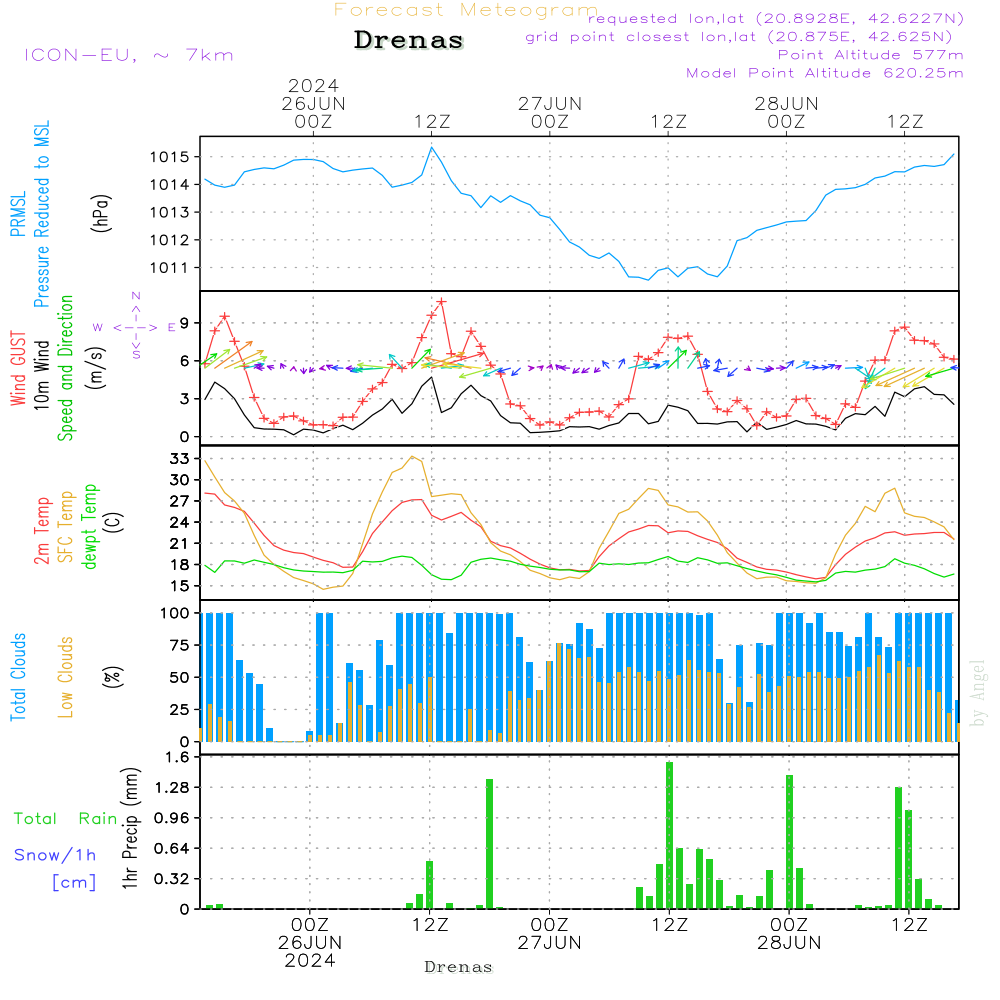Viewport: 1000px width, 1000px height.
Task: Click the blue "Snow/1h" legend label
Action: tap(55, 855)
